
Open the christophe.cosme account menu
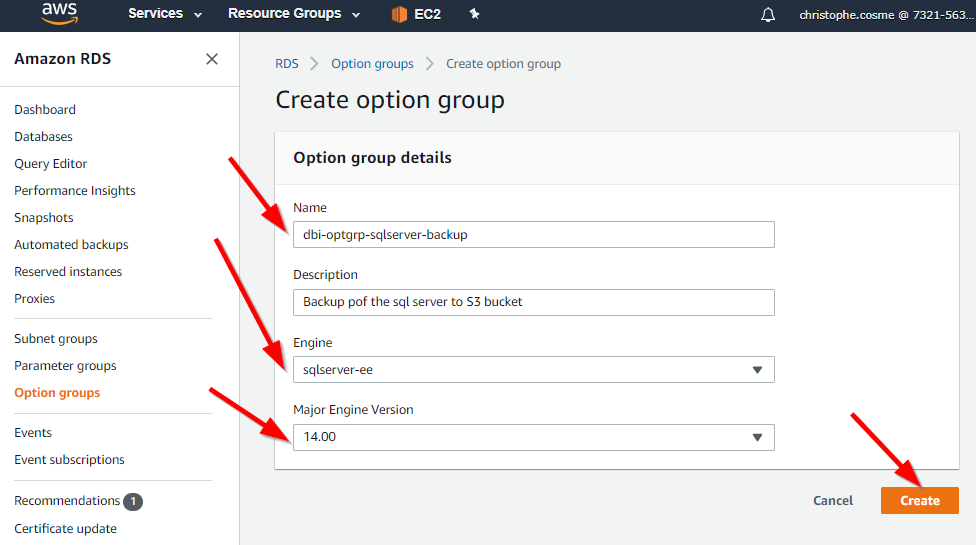pos(886,15)
